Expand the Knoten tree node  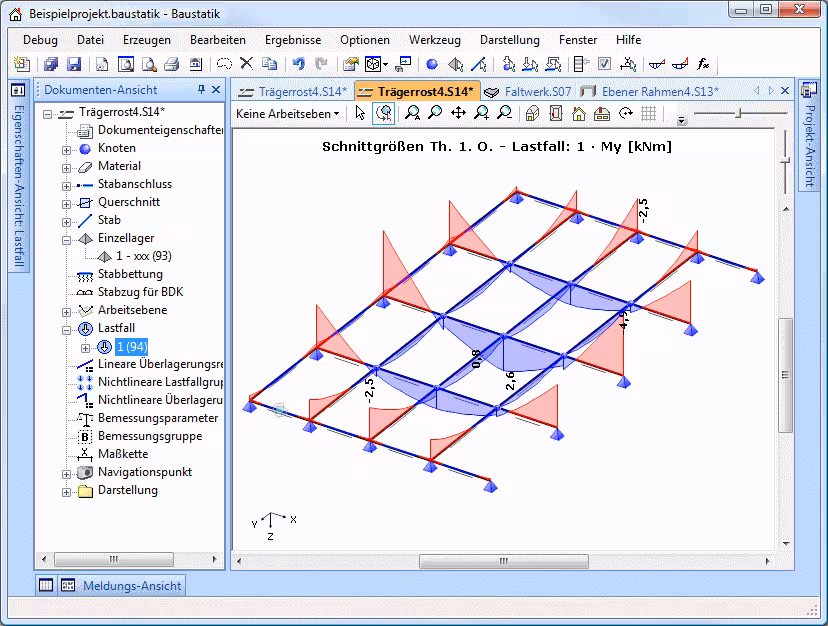[67, 149]
